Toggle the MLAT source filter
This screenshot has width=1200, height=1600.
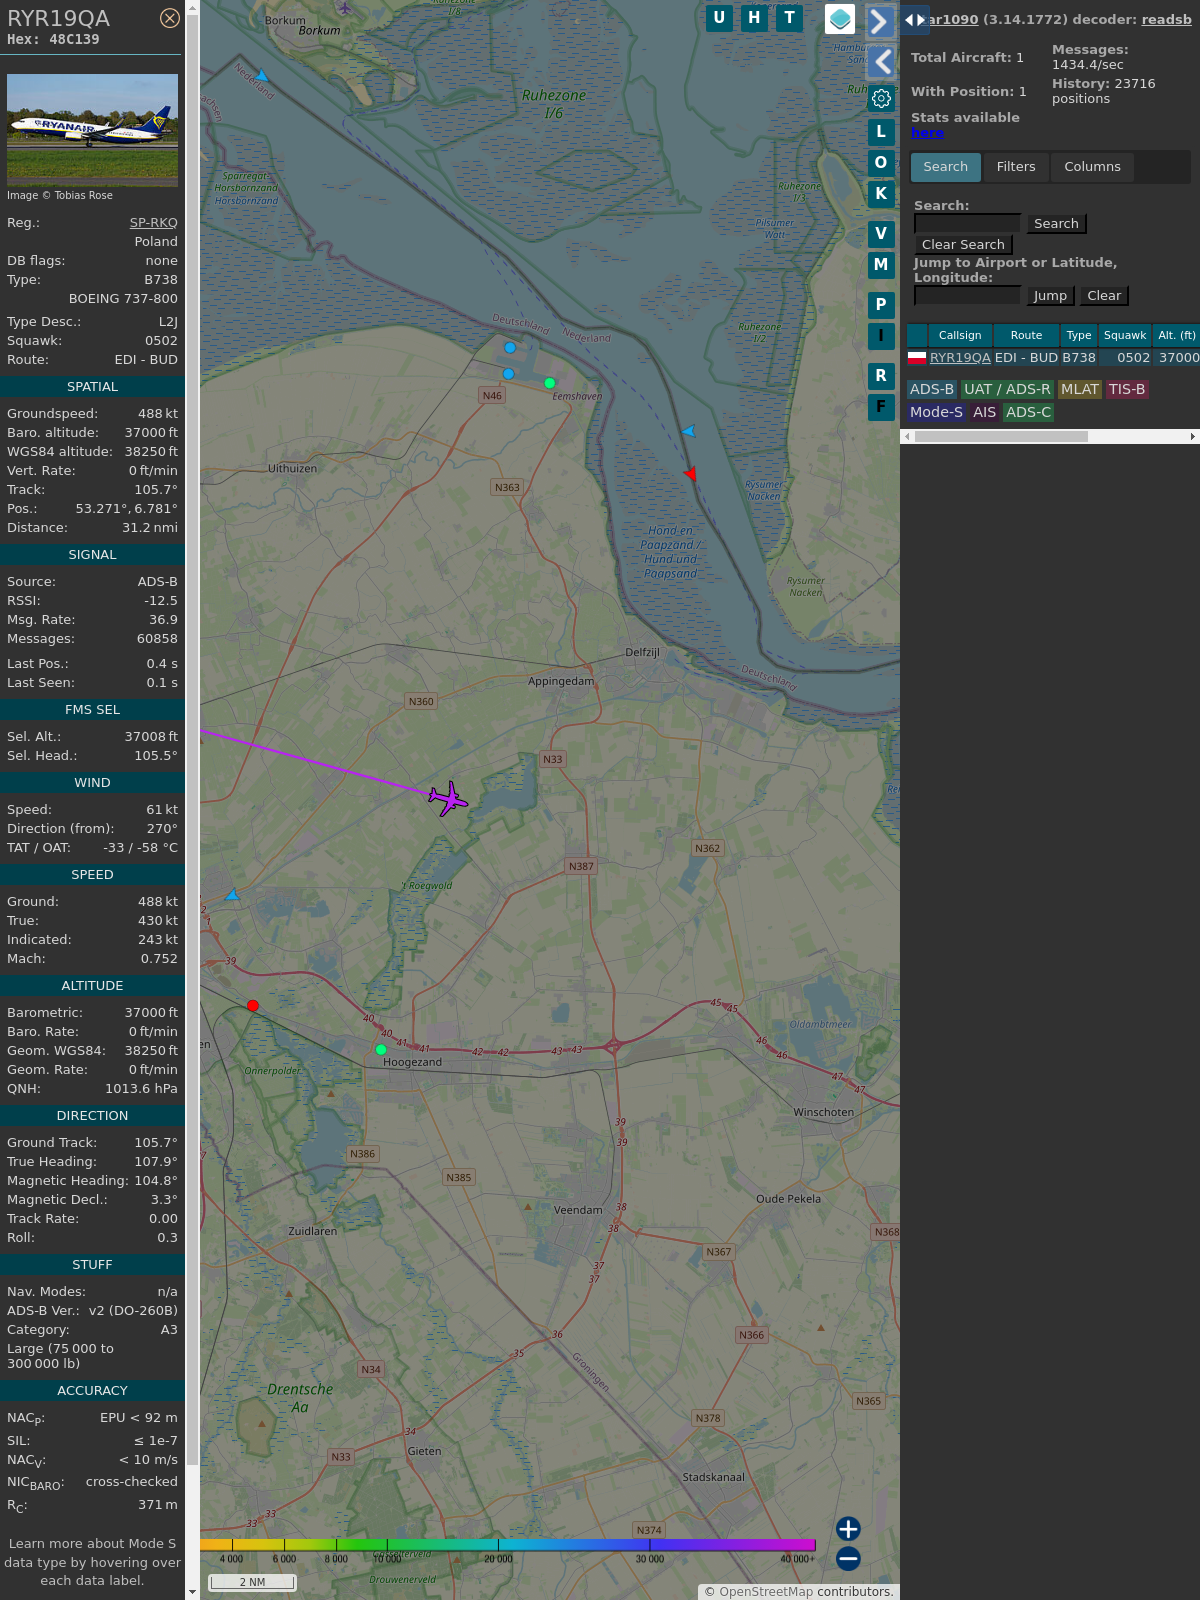tap(1079, 389)
